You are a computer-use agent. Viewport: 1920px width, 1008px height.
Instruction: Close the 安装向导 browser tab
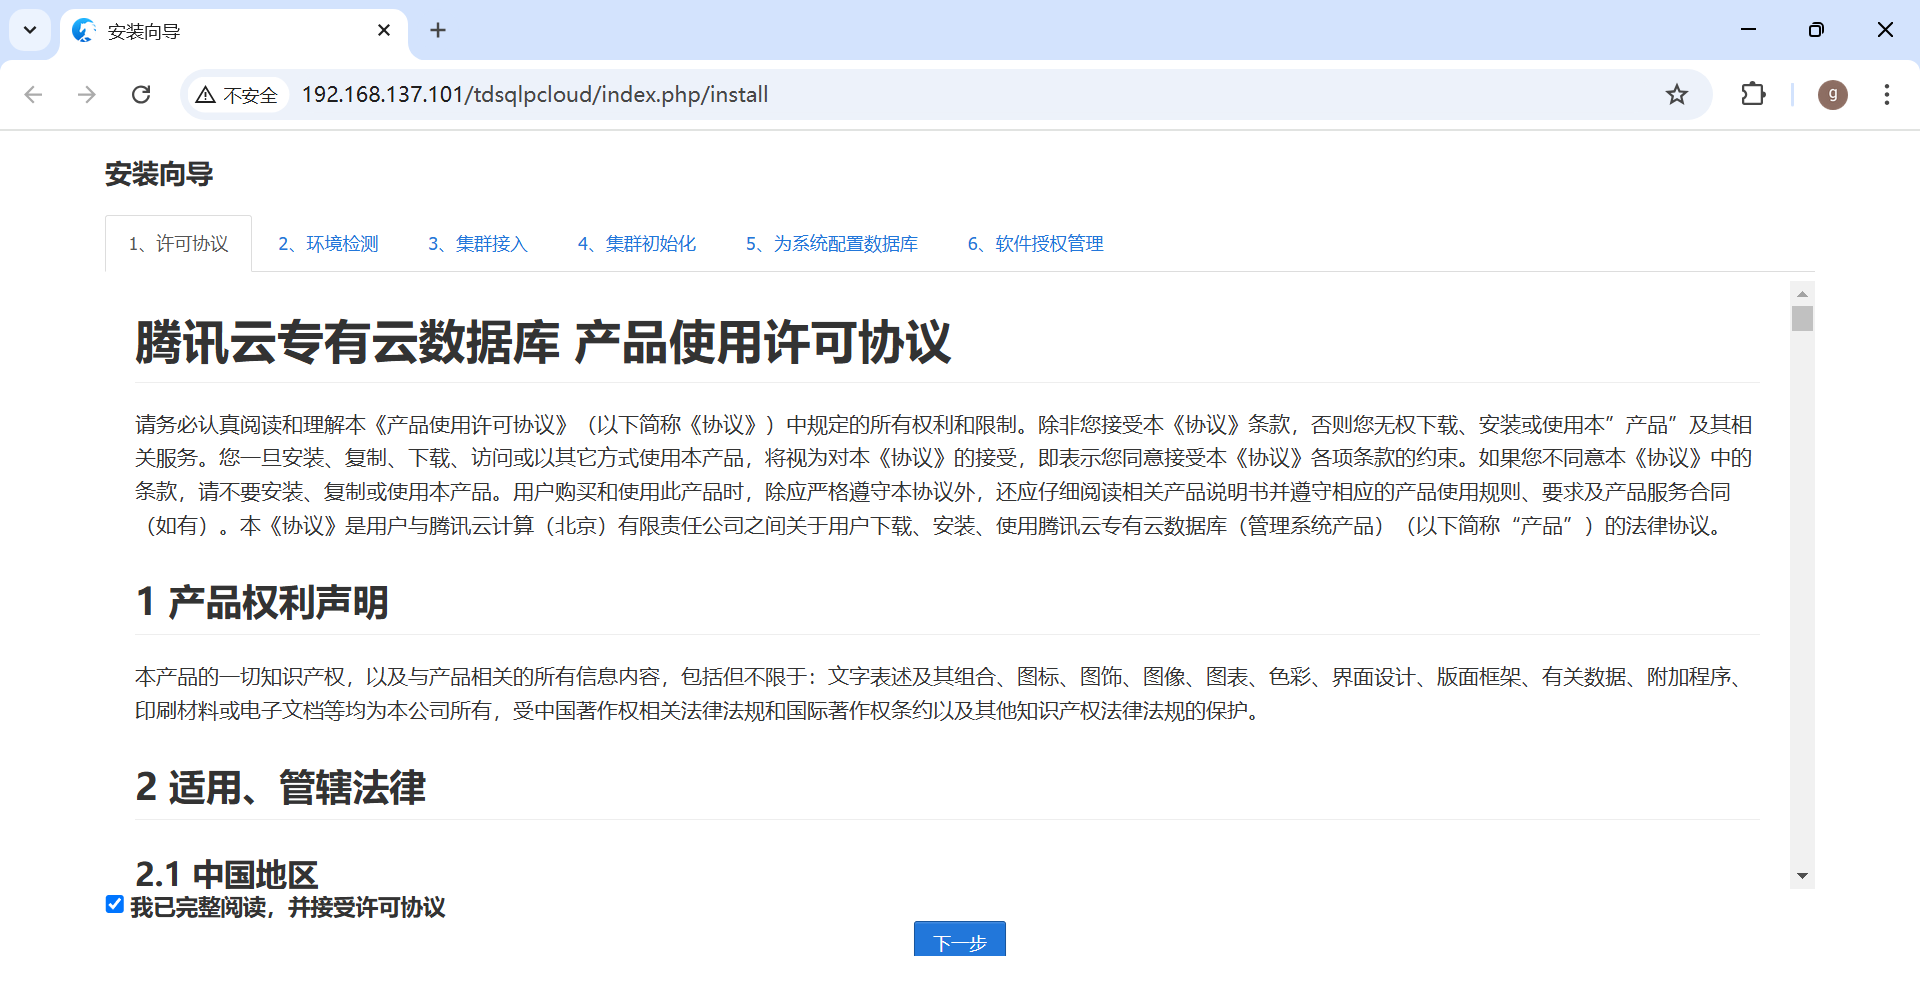click(x=384, y=31)
